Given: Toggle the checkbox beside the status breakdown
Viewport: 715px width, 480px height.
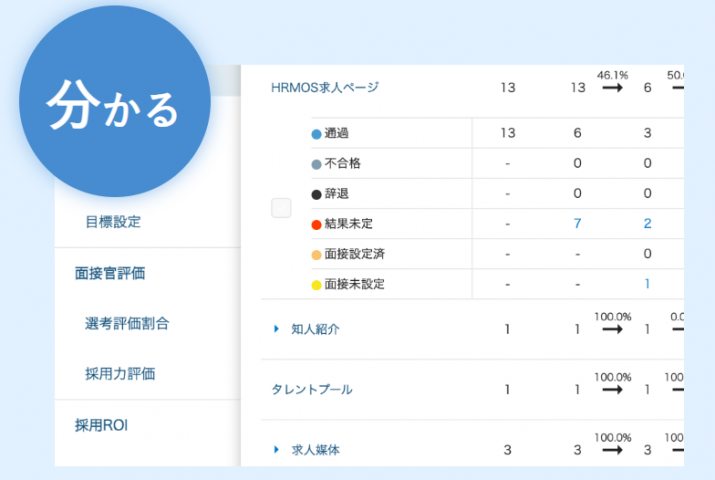Looking at the screenshot, I should point(281,208).
